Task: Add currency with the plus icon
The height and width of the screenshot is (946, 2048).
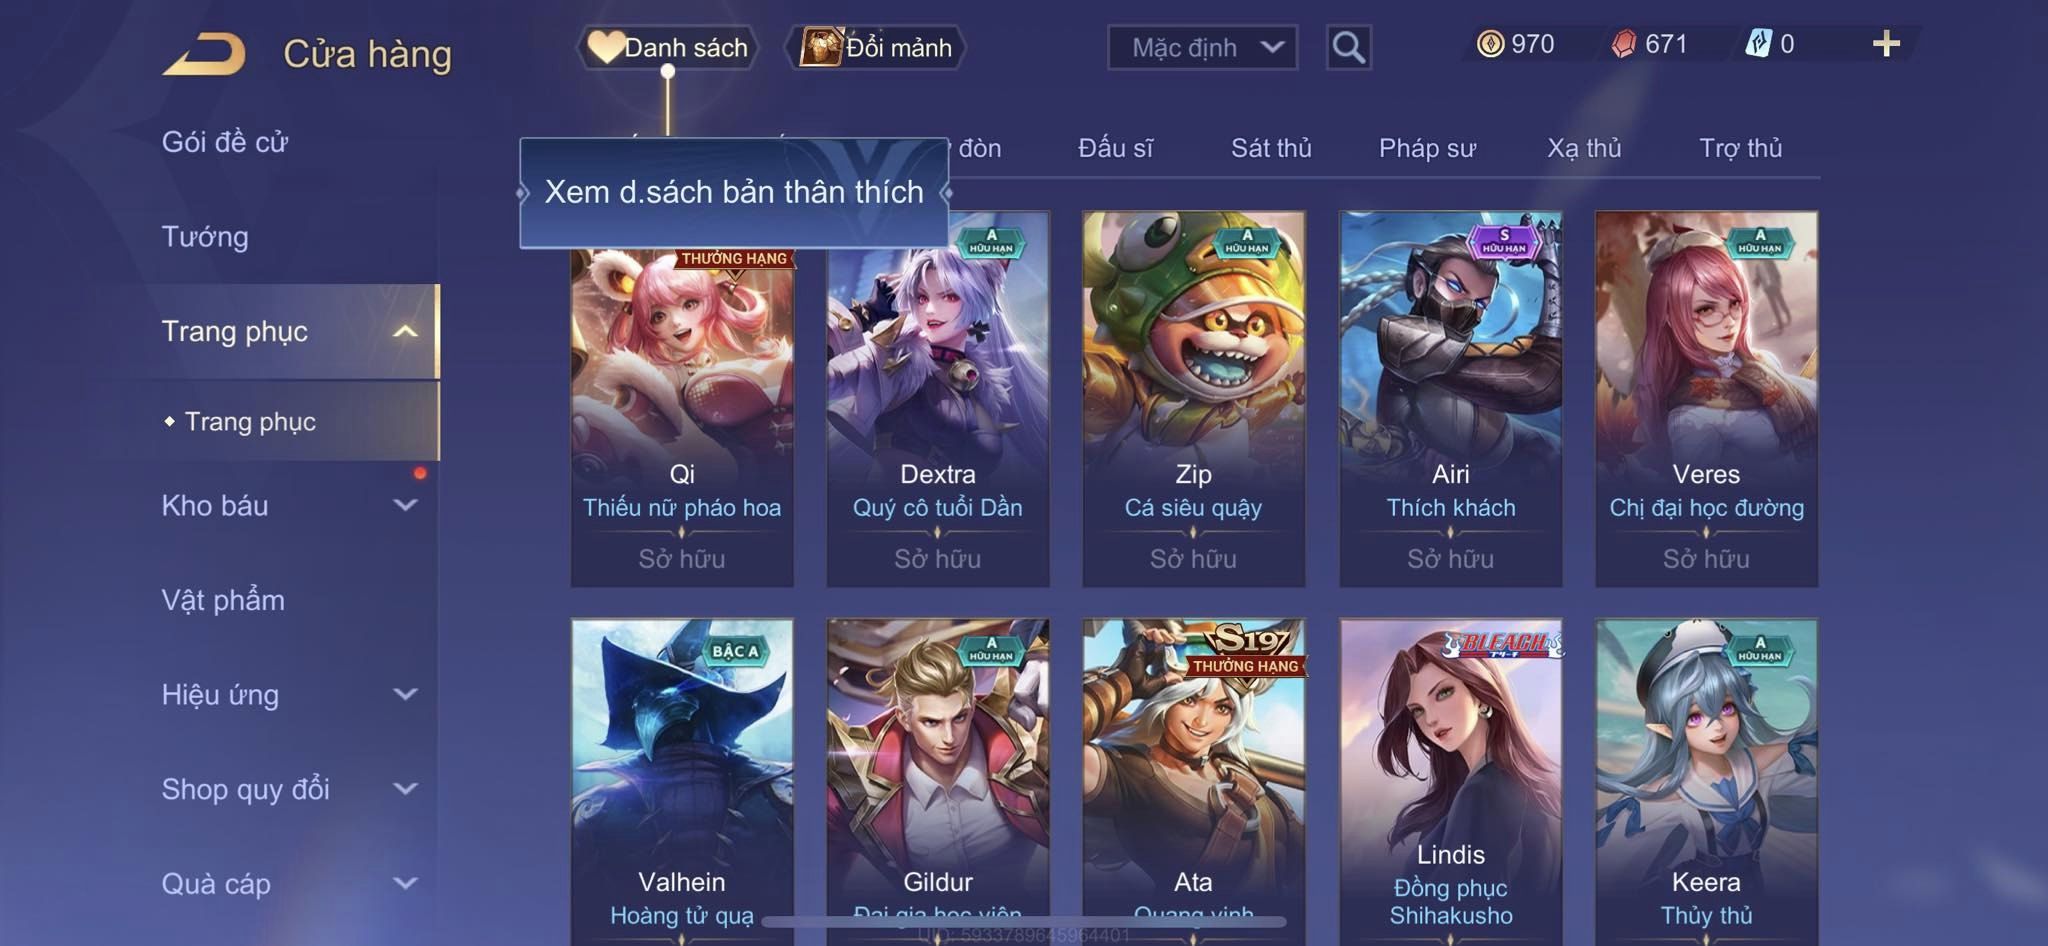Action: [x=1886, y=44]
